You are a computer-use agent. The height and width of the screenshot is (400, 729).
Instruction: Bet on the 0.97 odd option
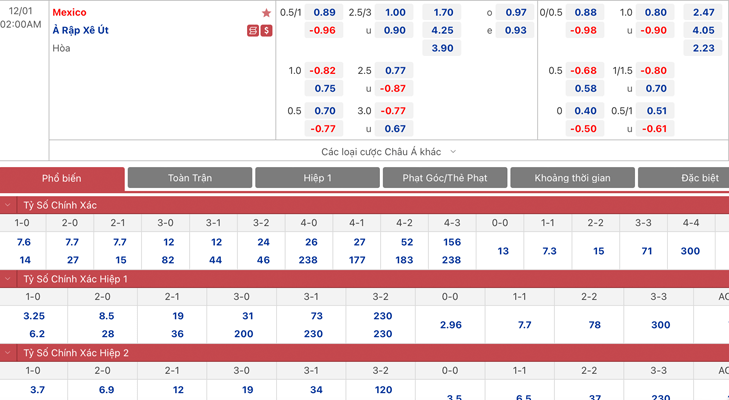coord(516,12)
